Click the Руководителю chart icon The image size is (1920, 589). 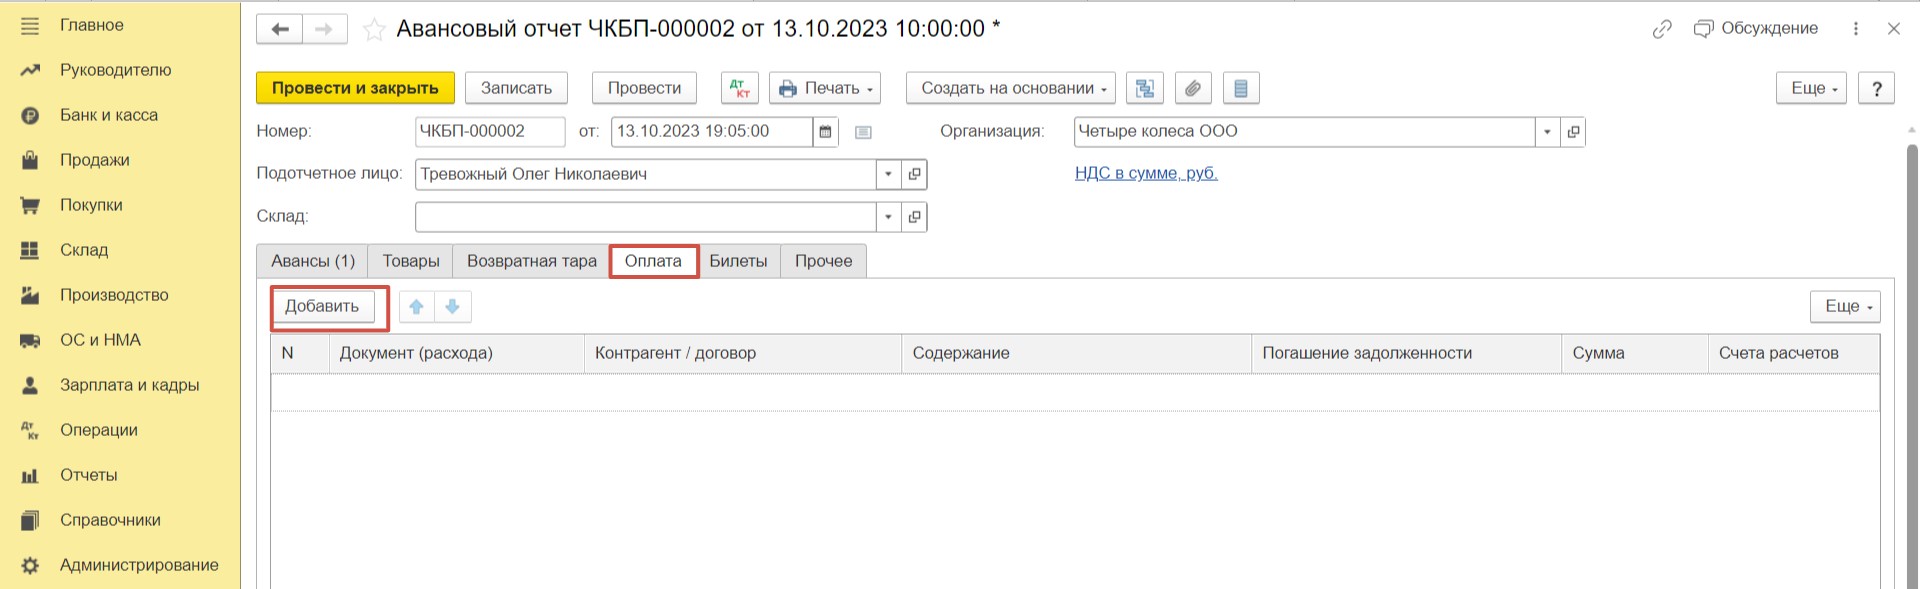(30, 70)
